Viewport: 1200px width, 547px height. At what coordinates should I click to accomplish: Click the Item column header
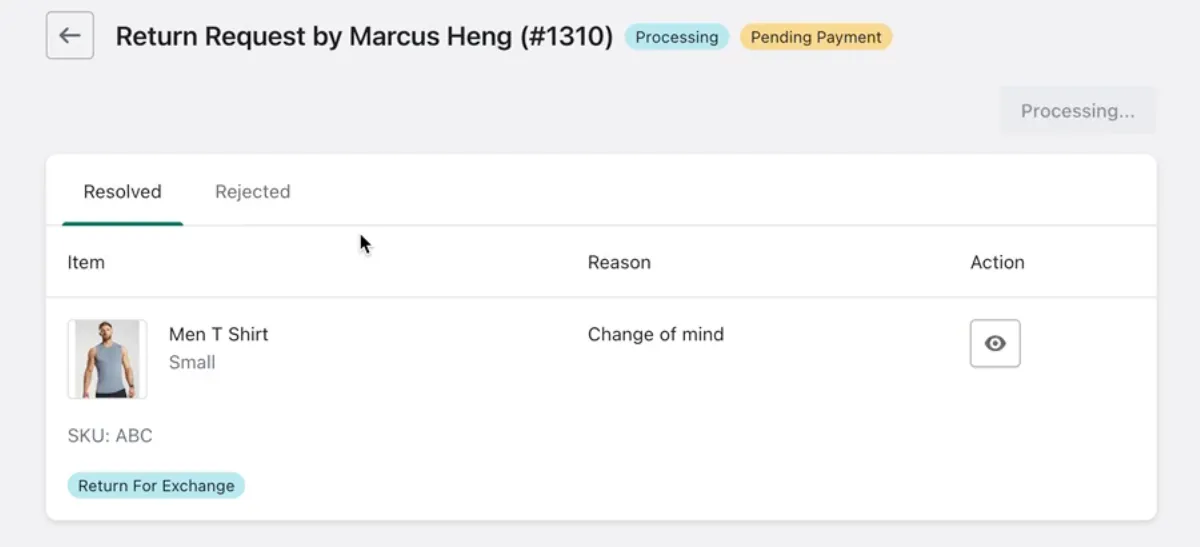(86, 262)
